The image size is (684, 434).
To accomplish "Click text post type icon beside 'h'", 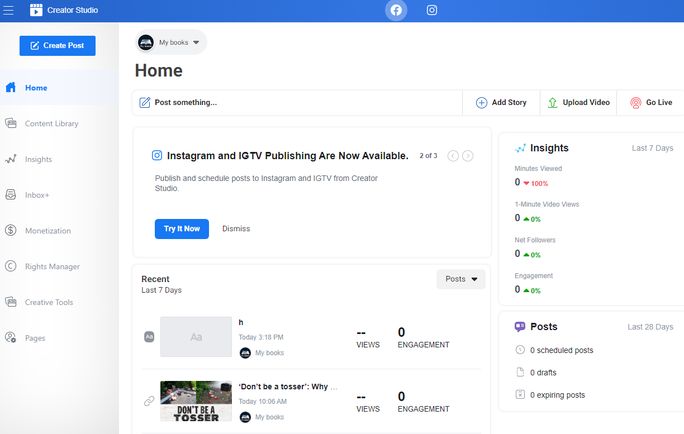I will tap(149, 337).
